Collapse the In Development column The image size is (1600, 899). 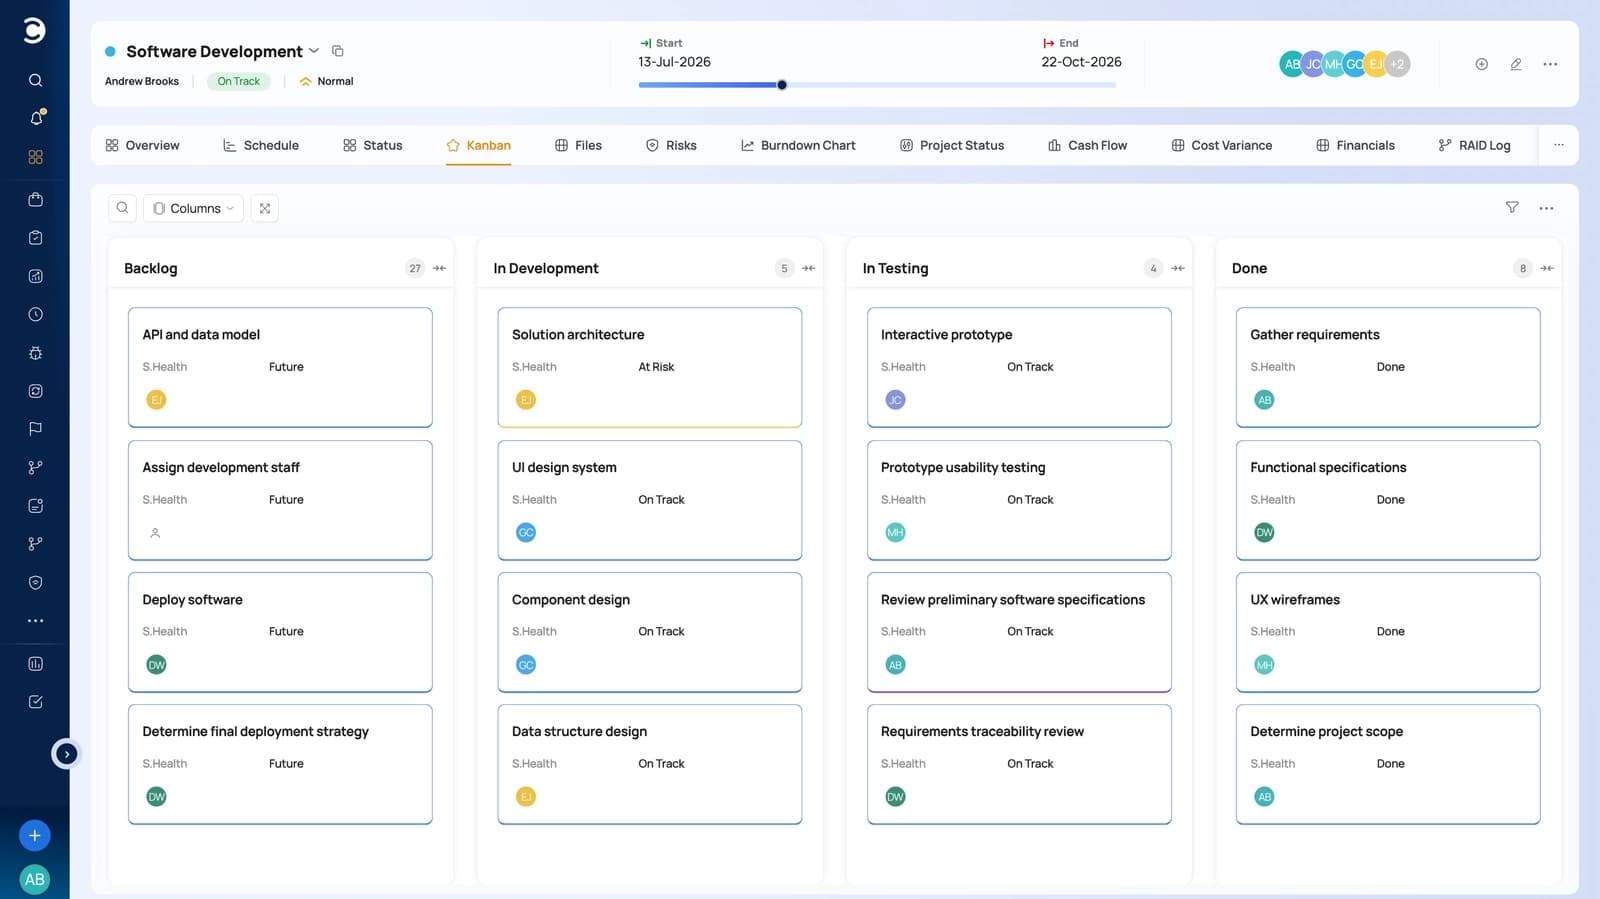point(809,268)
